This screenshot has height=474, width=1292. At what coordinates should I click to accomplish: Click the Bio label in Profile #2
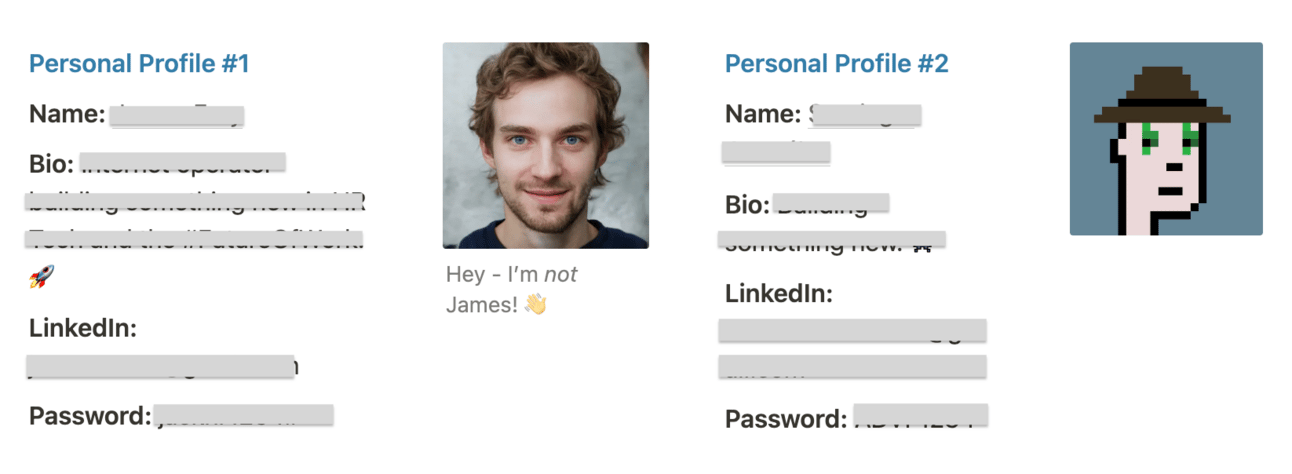747,204
